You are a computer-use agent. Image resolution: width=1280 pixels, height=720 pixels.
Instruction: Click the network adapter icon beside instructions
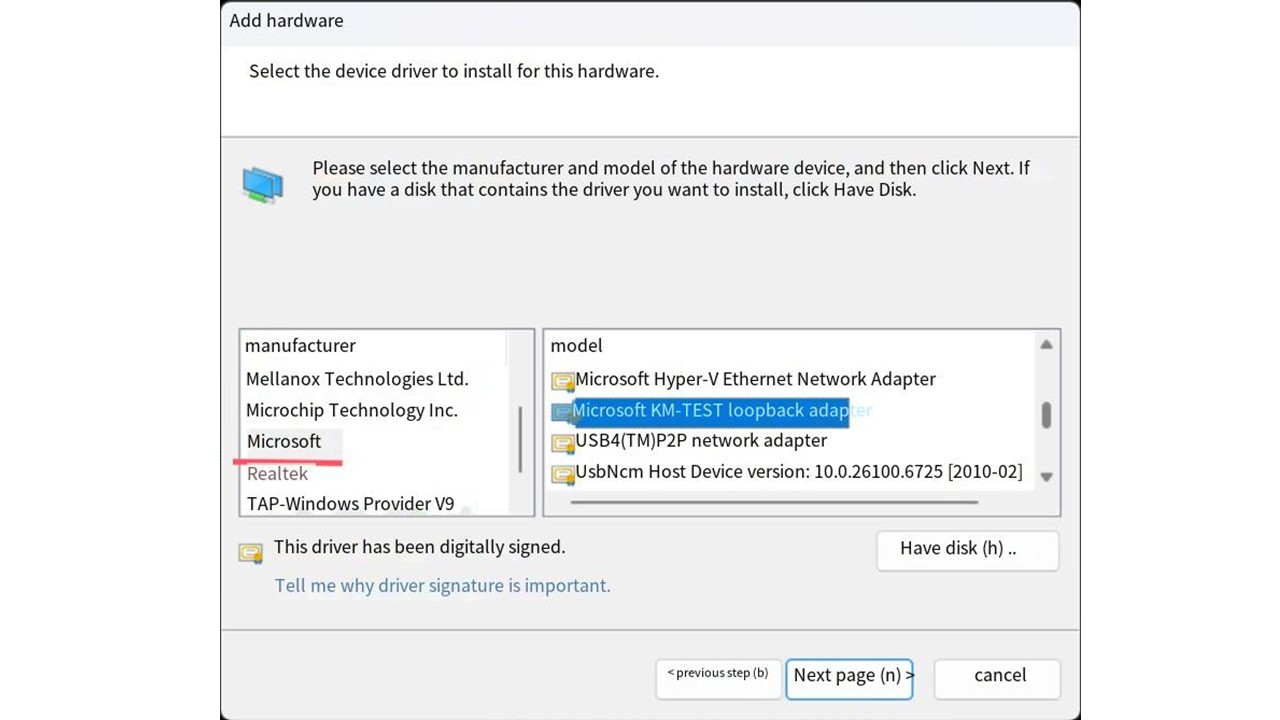(263, 185)
